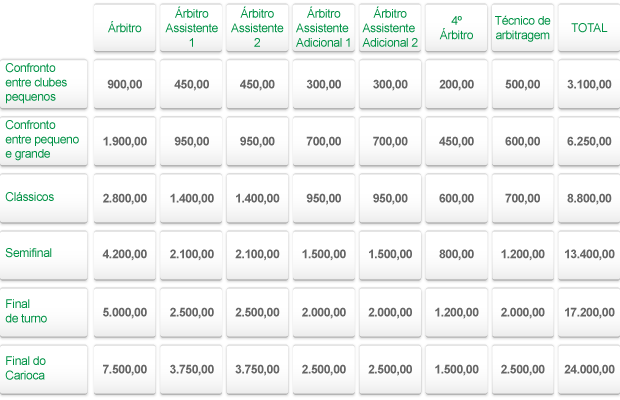Select the TOTAL column header
Screen dimensions: 620x400
[x=589, y=28]
